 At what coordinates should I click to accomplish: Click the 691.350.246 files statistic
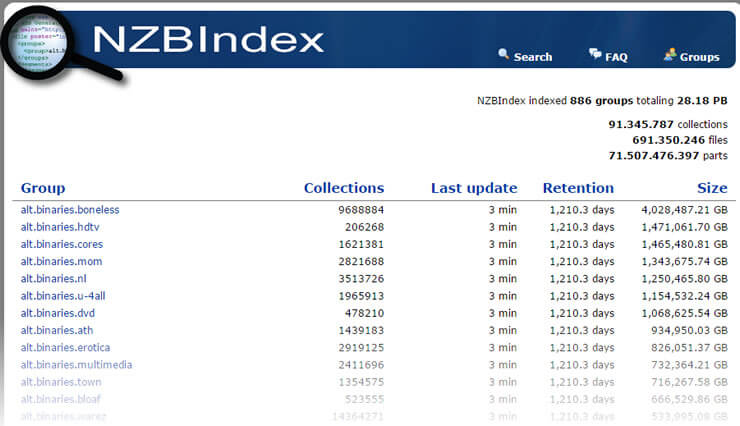(x=680, y=140)
